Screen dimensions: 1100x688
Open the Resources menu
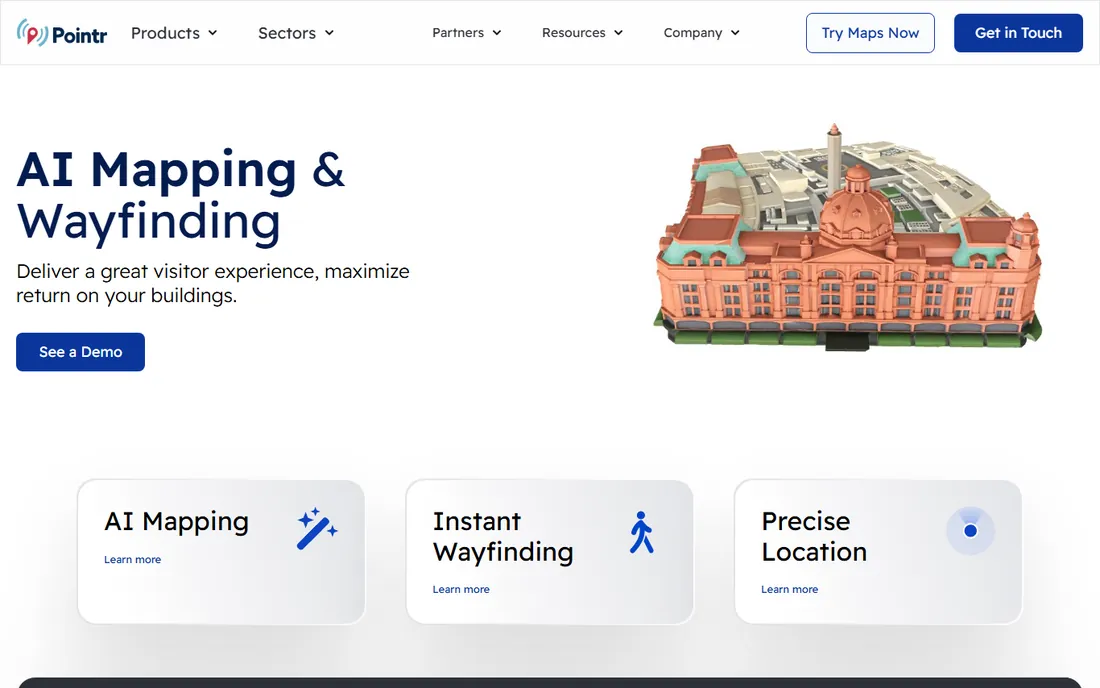tap(582, 33)
